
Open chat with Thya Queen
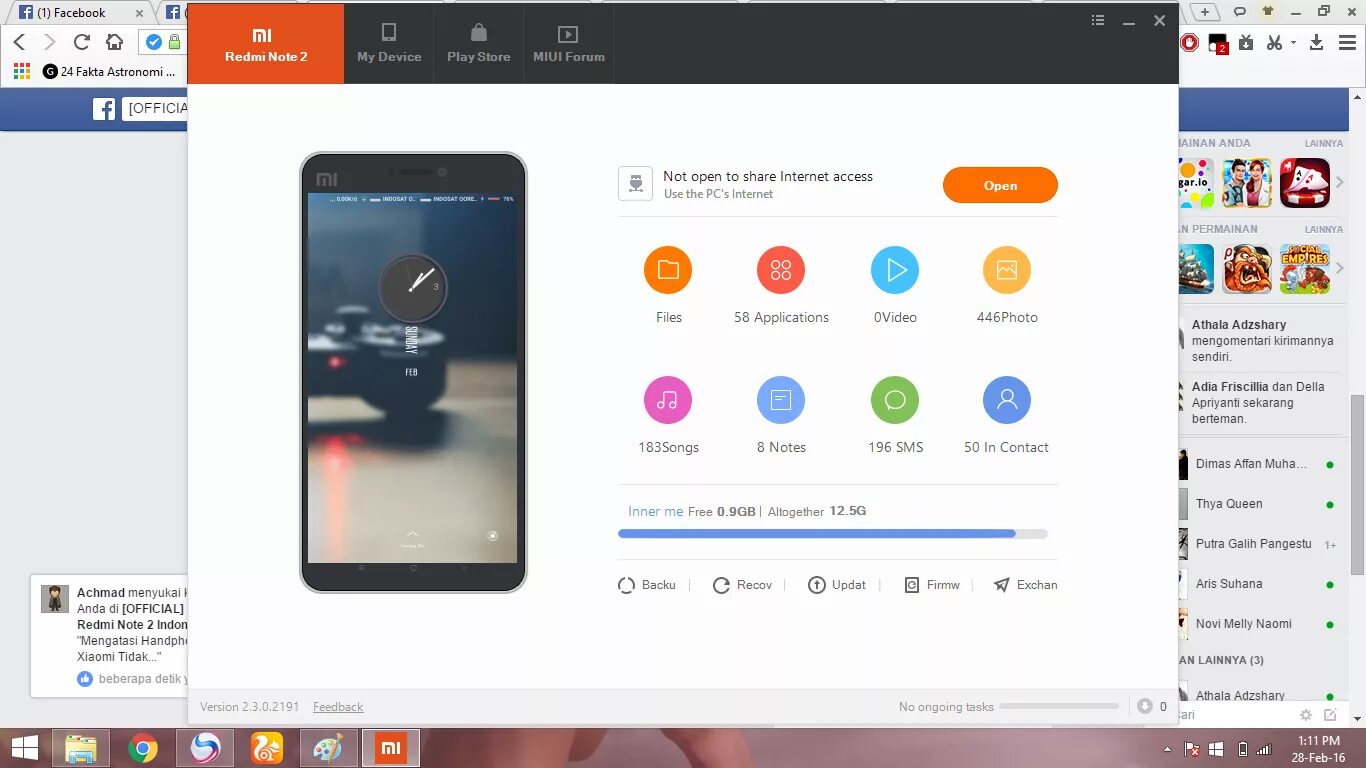click(x=1260, y=504)
